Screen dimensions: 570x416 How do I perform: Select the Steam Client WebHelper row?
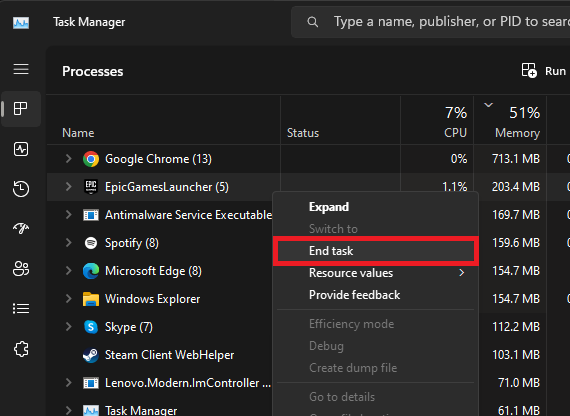click(x=160, y=355)
